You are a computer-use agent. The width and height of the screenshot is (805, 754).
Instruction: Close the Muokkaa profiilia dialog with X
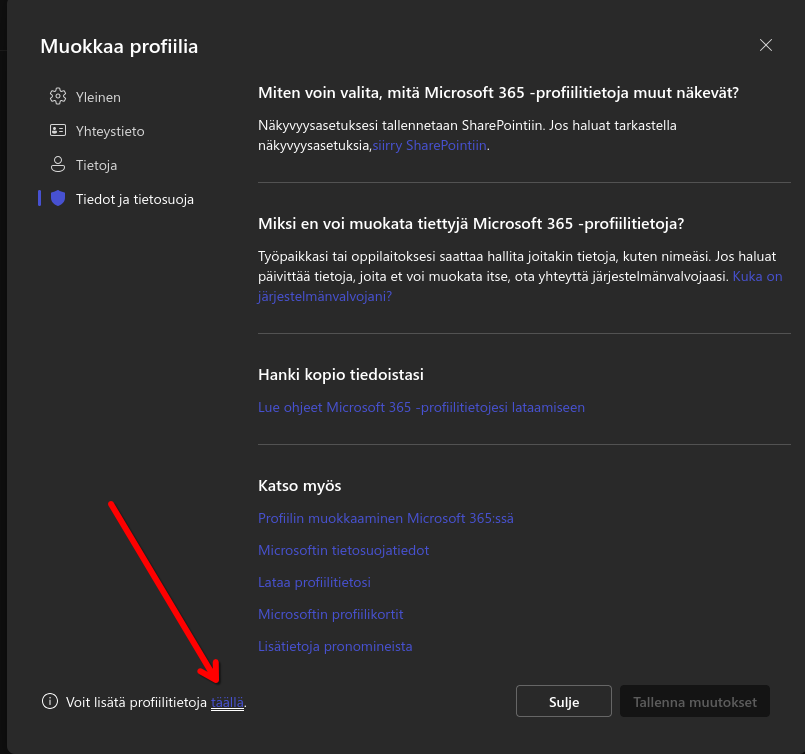(766, 45)
